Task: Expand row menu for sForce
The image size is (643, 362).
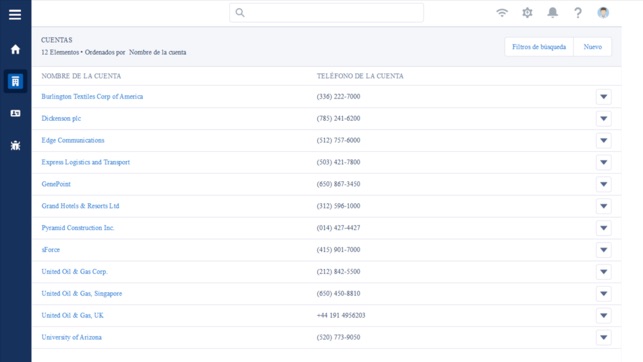Action: 604,250
